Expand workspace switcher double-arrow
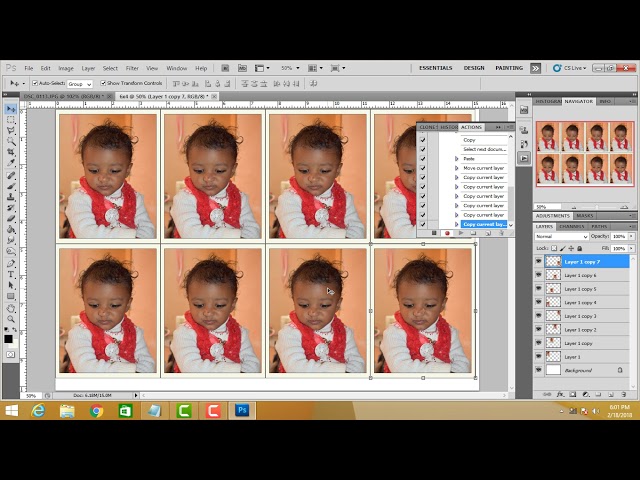Screen dimensions: 640x480 coord(536,68)
